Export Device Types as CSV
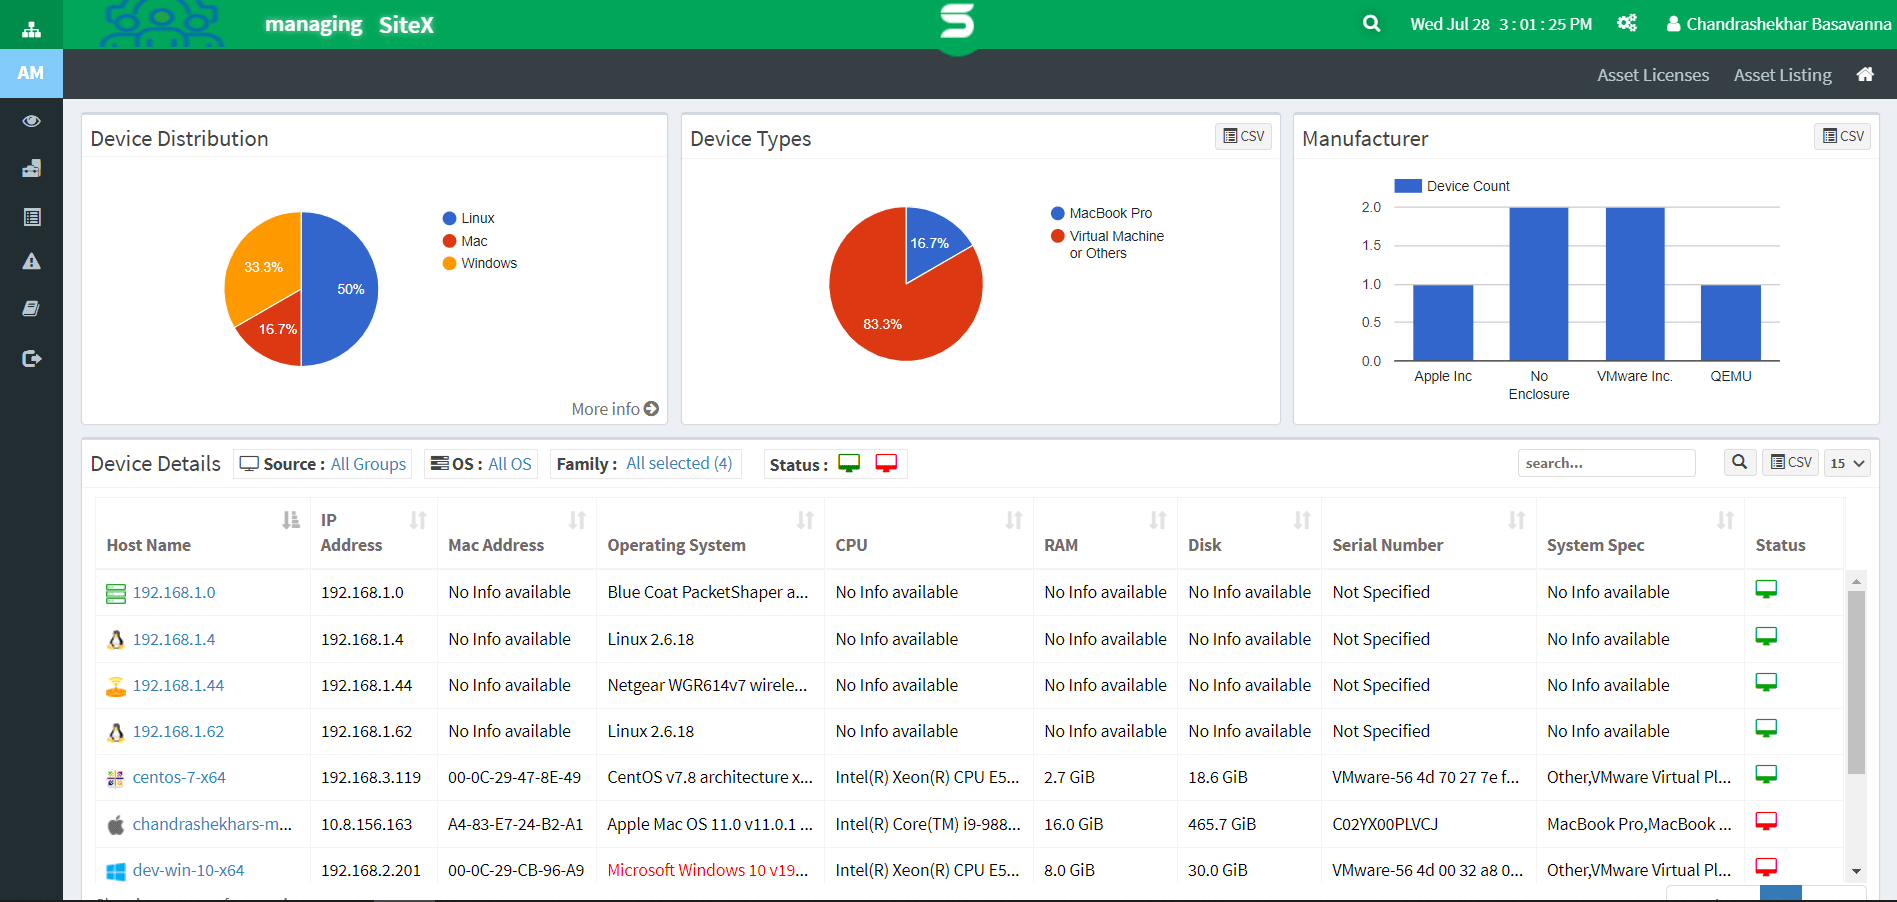The image size is (1897, 902). tap(1243, 136)
